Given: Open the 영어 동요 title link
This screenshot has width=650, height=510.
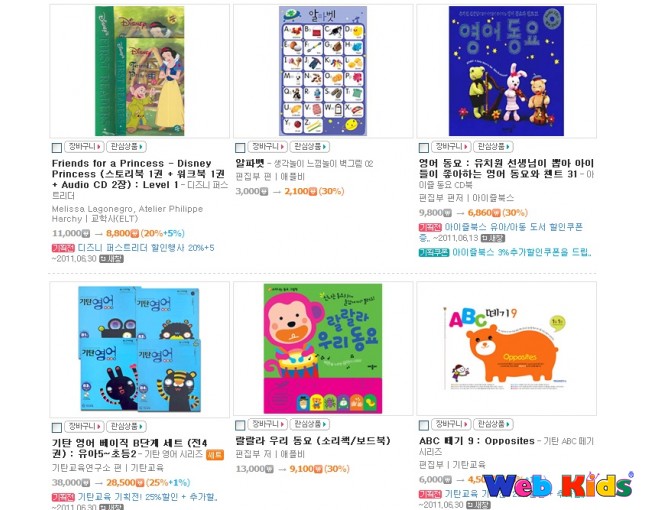Looking at the screenshot, I should click(x=506, y=169).
